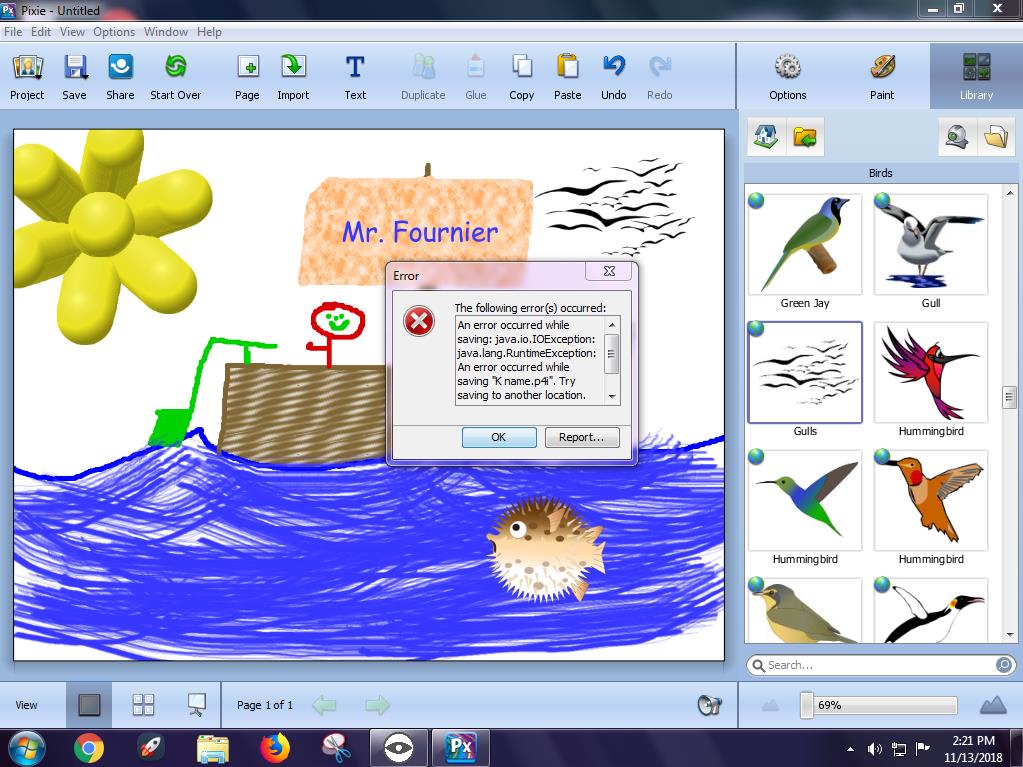Switch to the Options panel
Viewport: 1023px width, 767px height.
pyautogui.click(x=787, y=77)
